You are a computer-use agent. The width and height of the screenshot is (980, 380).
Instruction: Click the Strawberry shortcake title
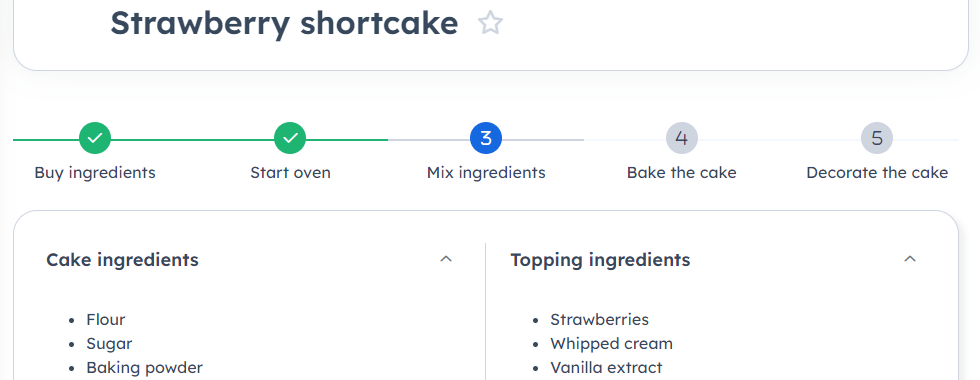click(x=284, y=23)
